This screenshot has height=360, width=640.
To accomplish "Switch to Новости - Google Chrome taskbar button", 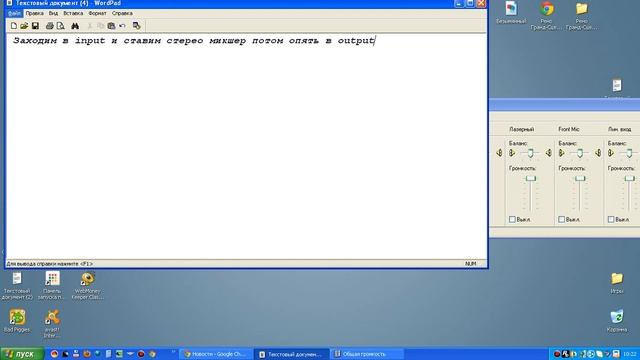I will 216,354.
